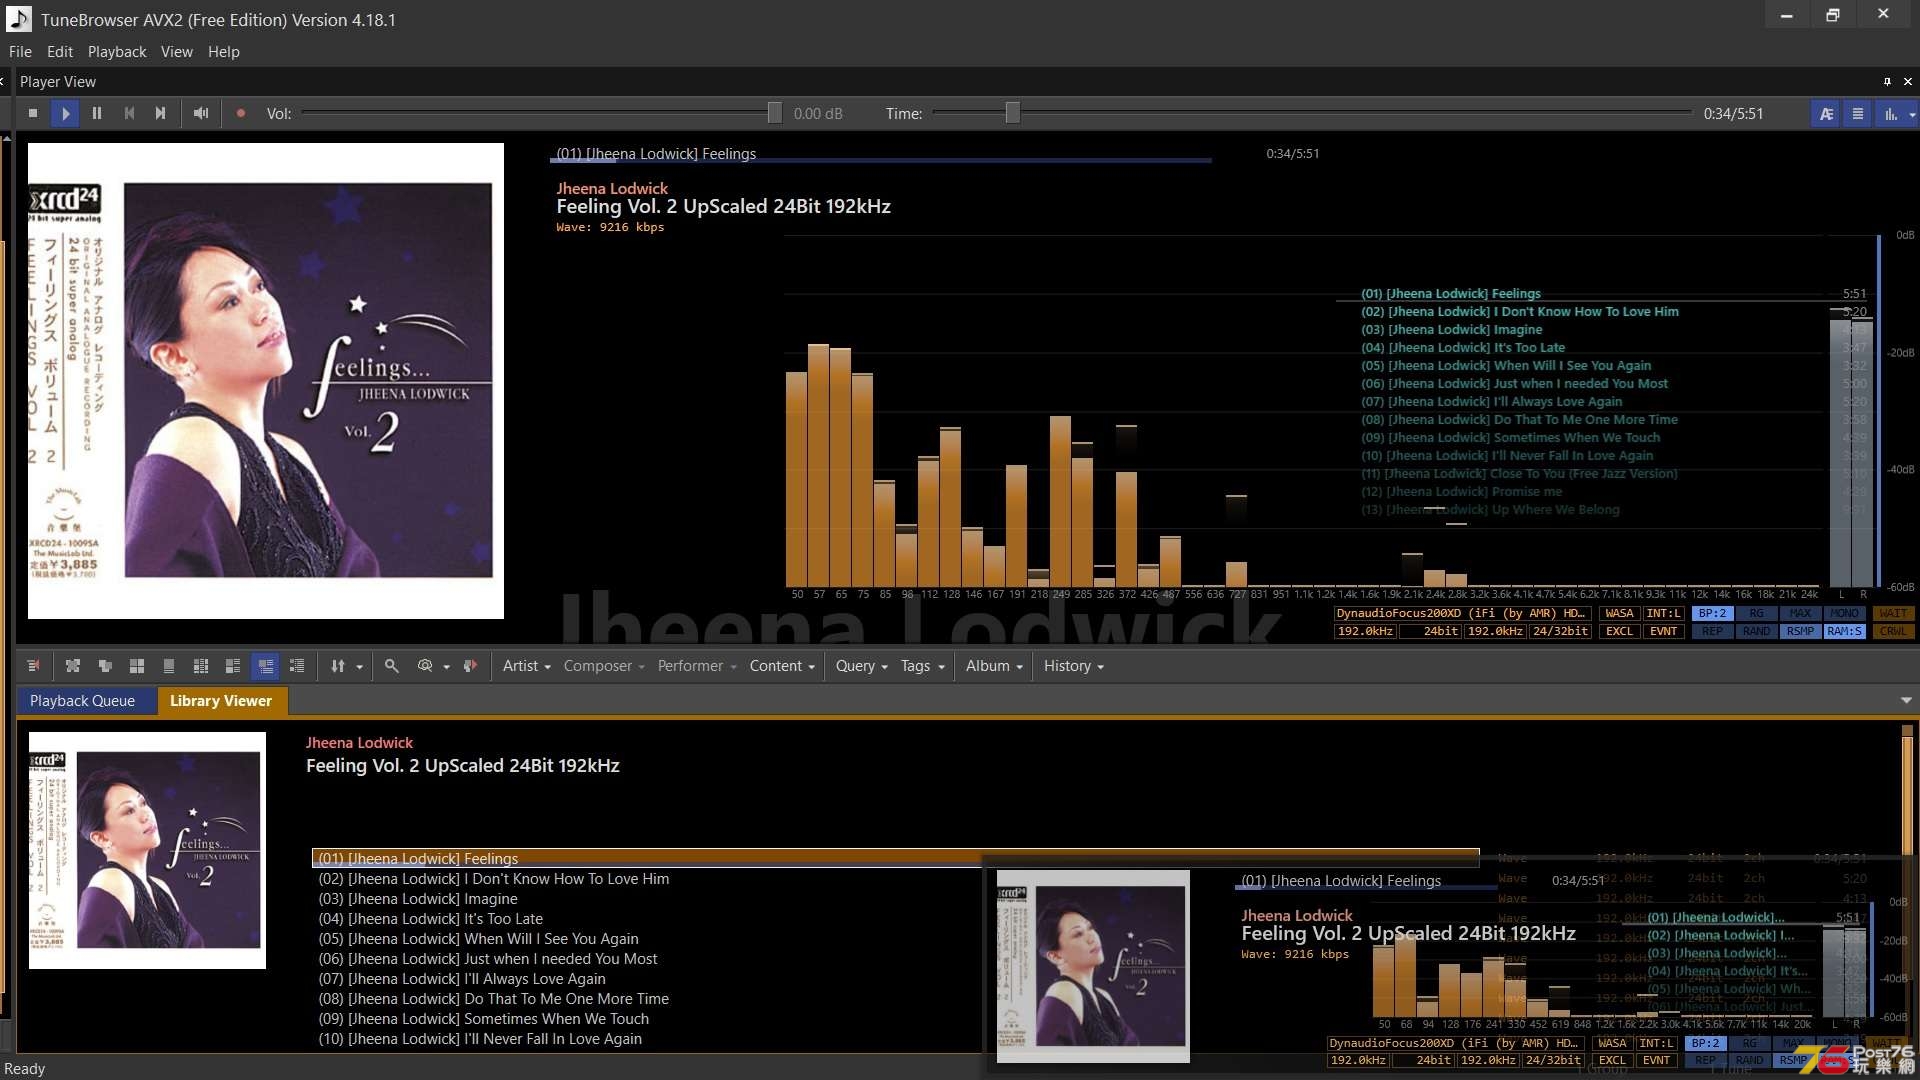Image resolution: width=1920 pixels, height=1080 pixels.
Task: Click the expand-all tiles icon in library toolbar
Action: [x=72, y=666]
